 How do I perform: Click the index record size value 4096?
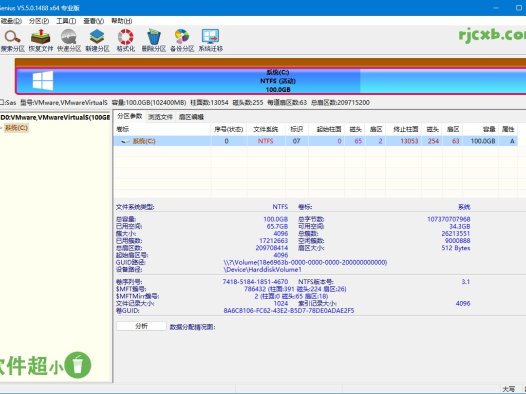click(463, 303)
